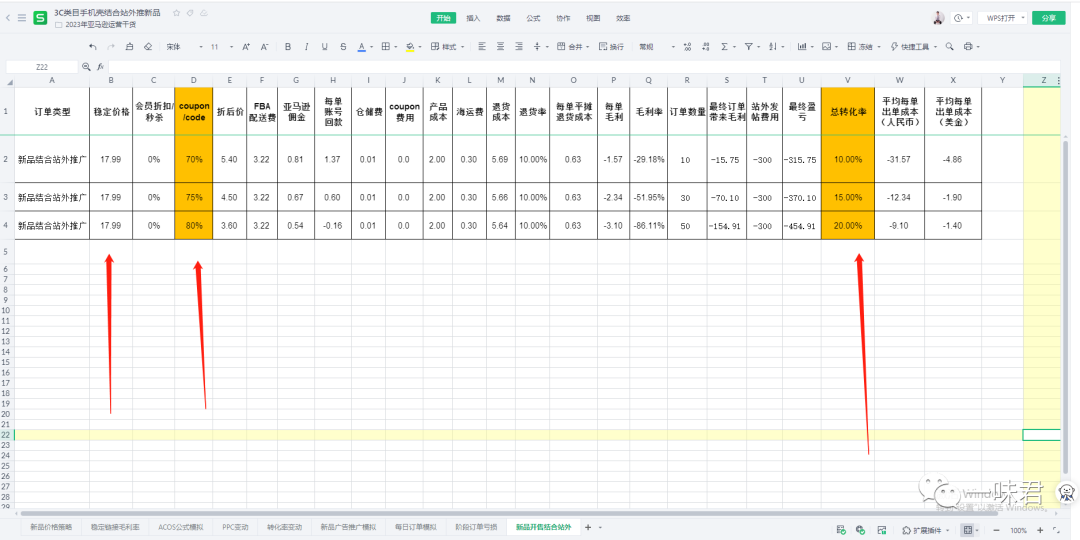Viewport: 1080px width, 540px height.
Task: Click the formula bar input field
Action: point(500,66)
